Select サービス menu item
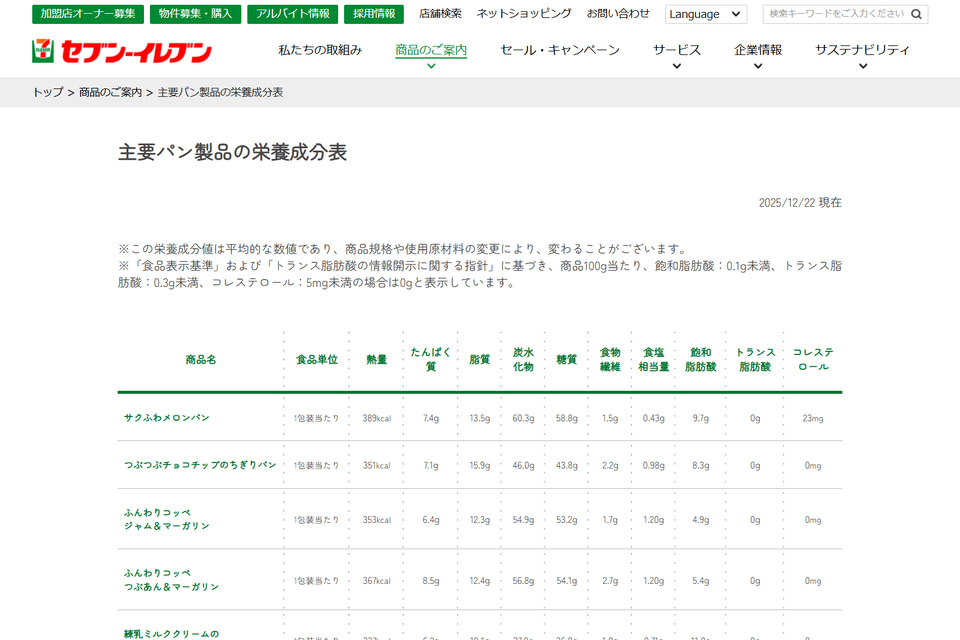The width and height of the screenshot is (960, 640). pyautogui.click(x=677, y=50)
